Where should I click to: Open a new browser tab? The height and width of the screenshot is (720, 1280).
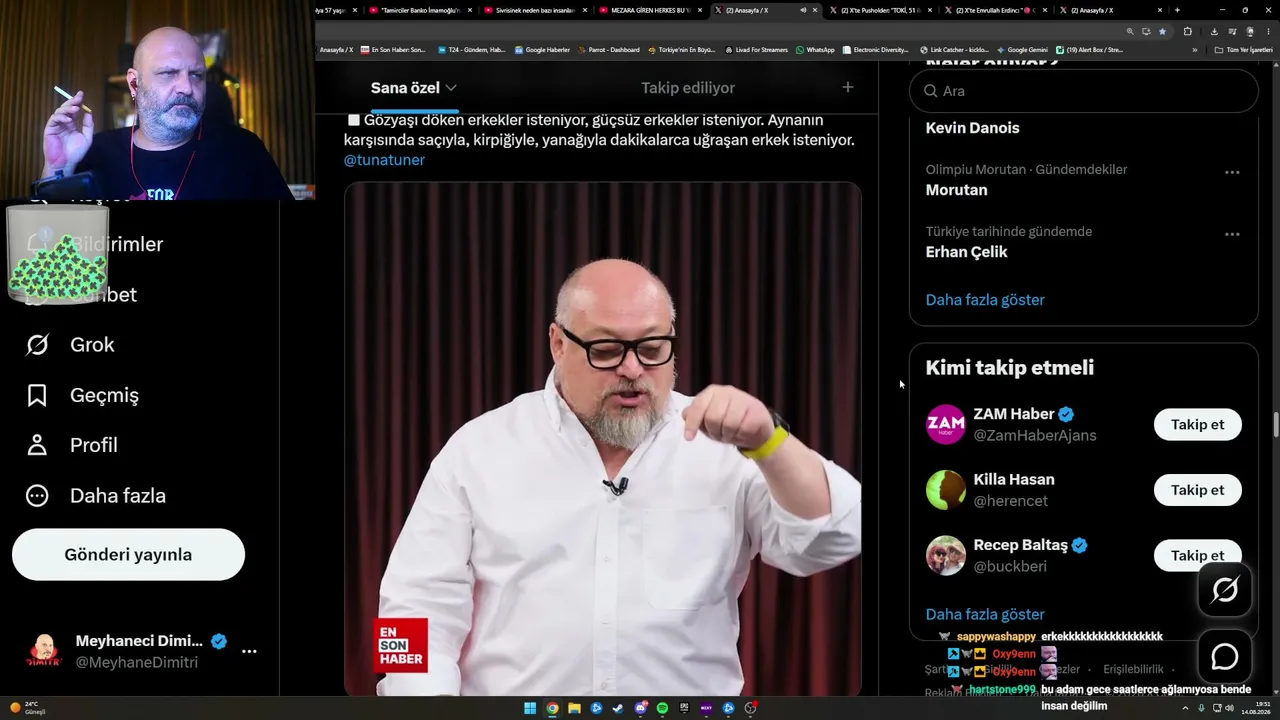coord(1177,10)
